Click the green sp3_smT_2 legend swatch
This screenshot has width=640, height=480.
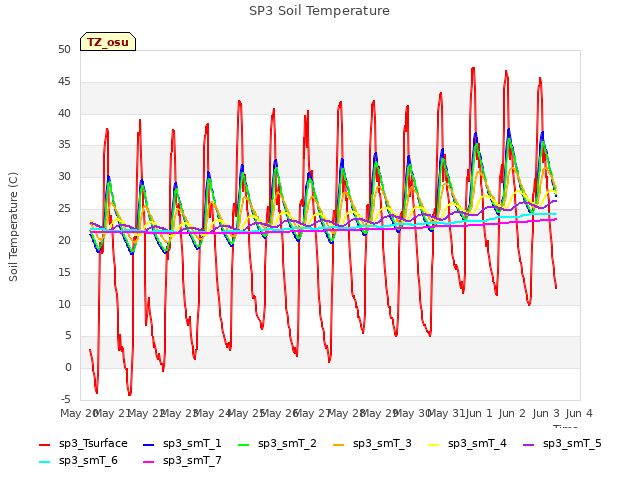click(243, 444)
